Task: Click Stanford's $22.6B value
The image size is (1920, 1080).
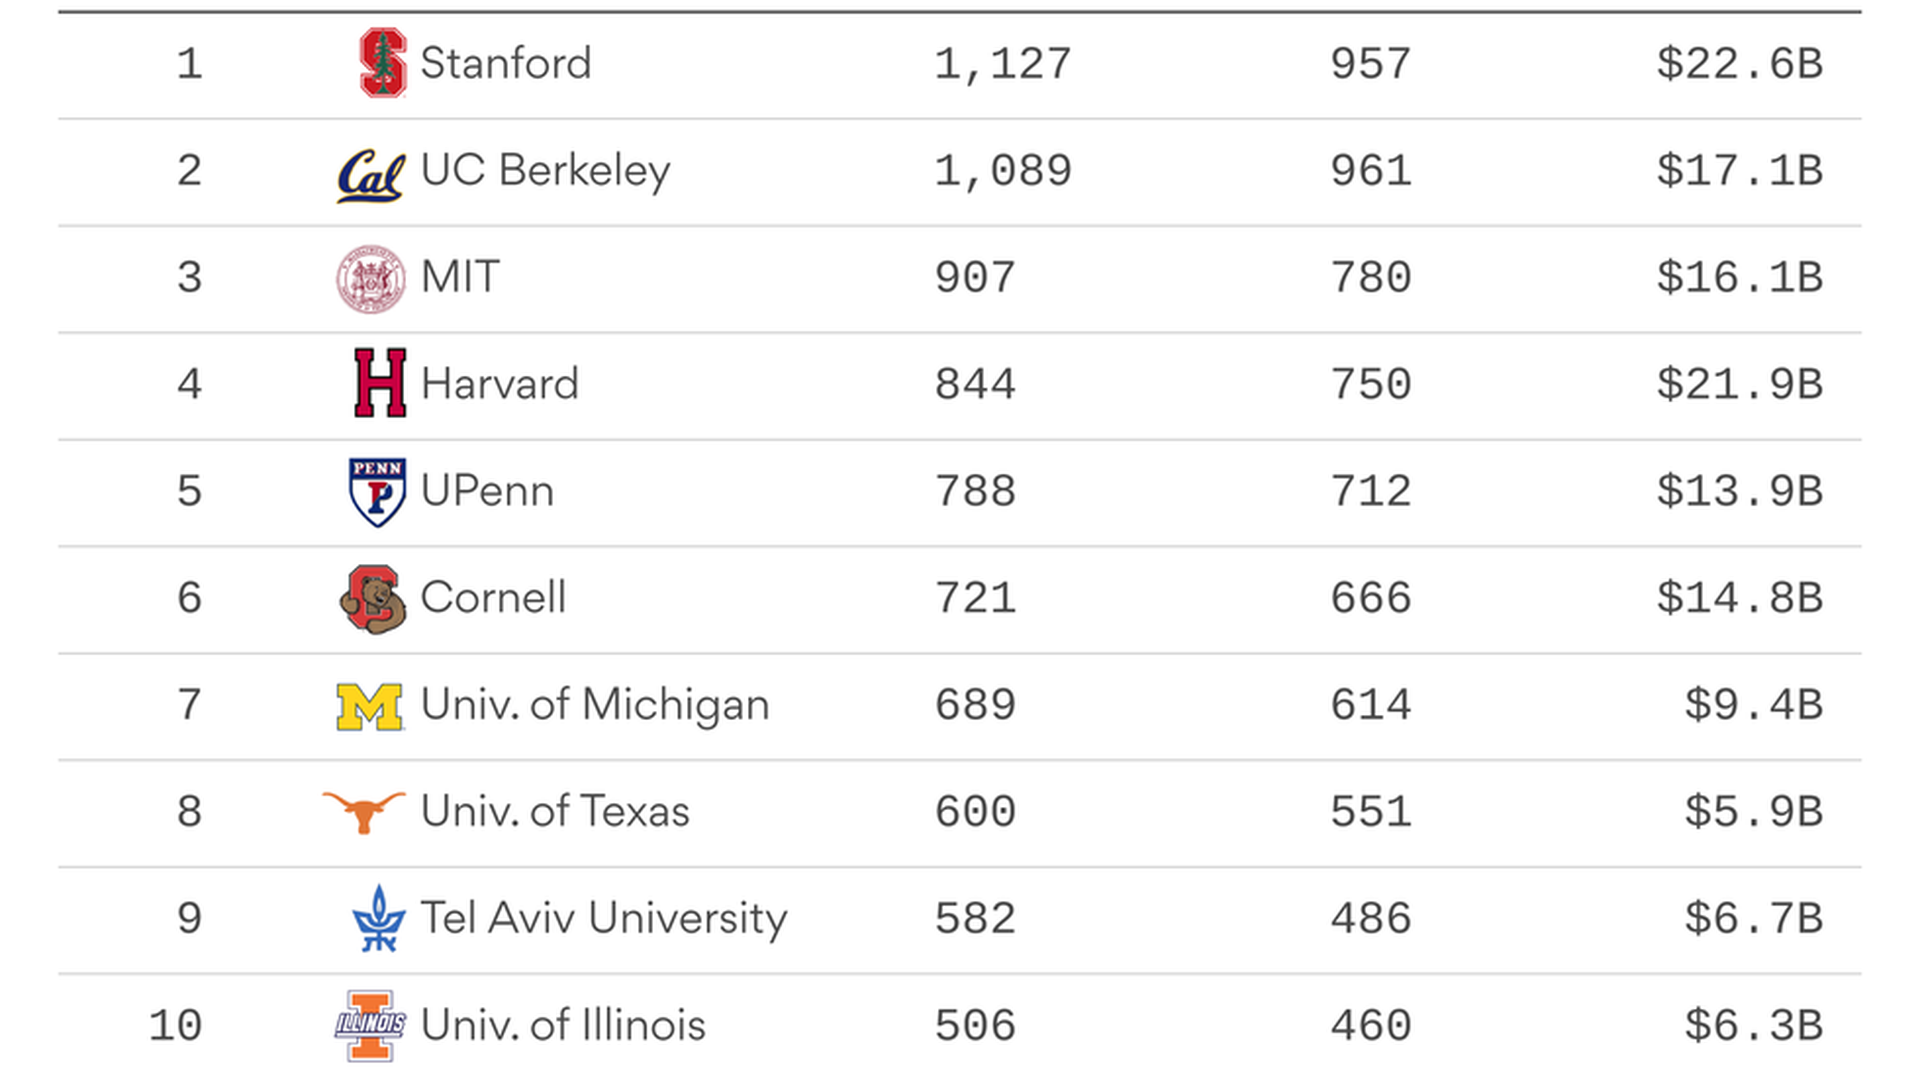Action: pyautogui.click(x=1739, y=64)
